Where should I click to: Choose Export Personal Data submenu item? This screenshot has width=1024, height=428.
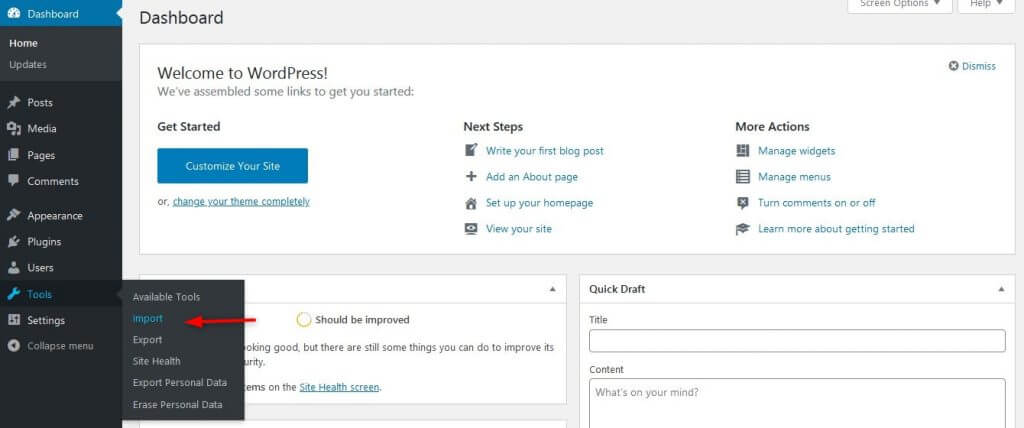pos(180,382)
